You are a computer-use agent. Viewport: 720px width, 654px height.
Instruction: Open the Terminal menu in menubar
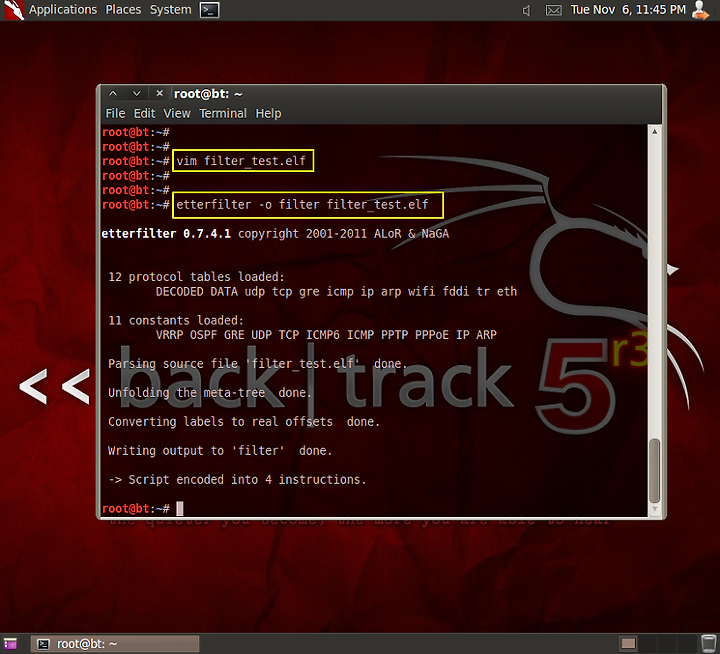pyautogui.click(x=223, y=113)
